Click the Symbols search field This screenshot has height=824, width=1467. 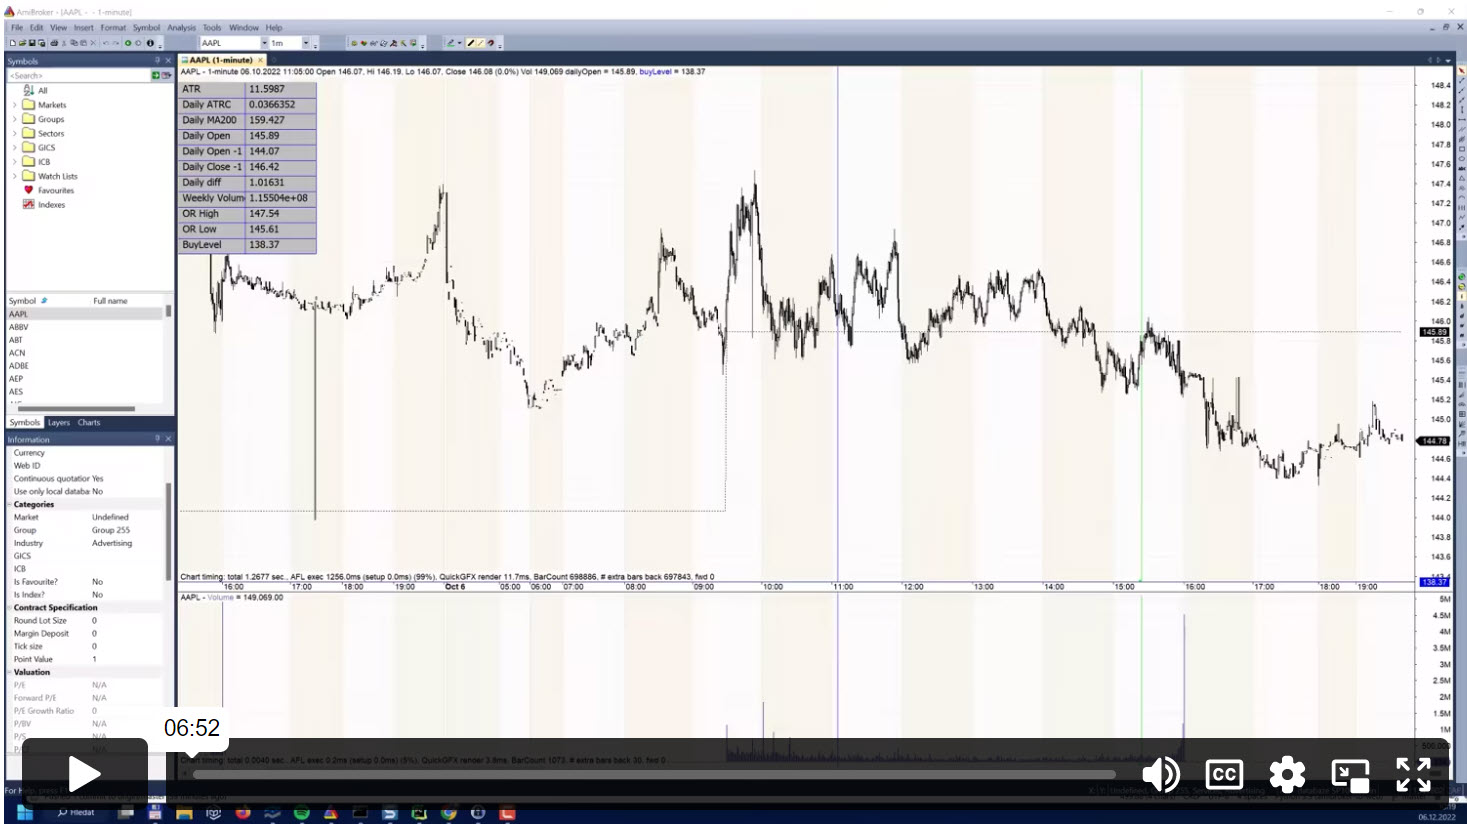coord(78,75)
